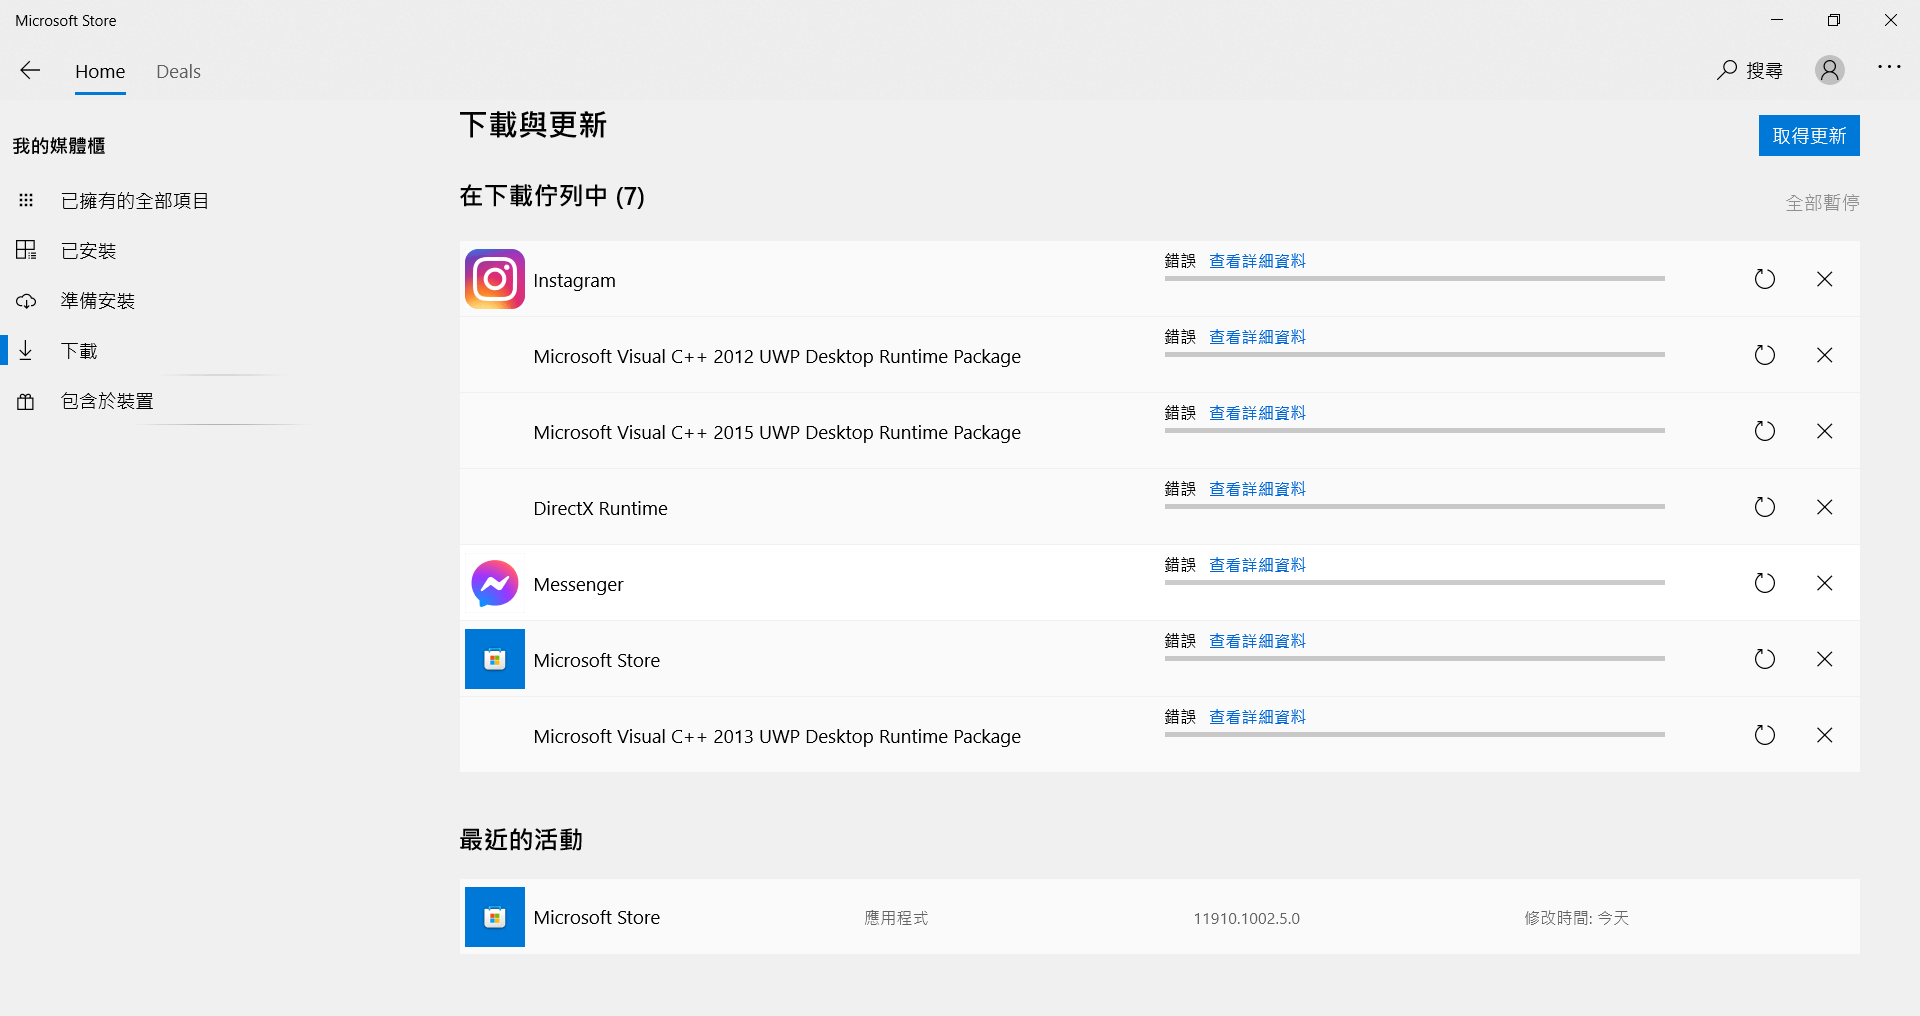Image resolution: width=1920 pixels, height=1016 pixels.
Task: Cancel the Messenger download
Action: (1825, 583)
